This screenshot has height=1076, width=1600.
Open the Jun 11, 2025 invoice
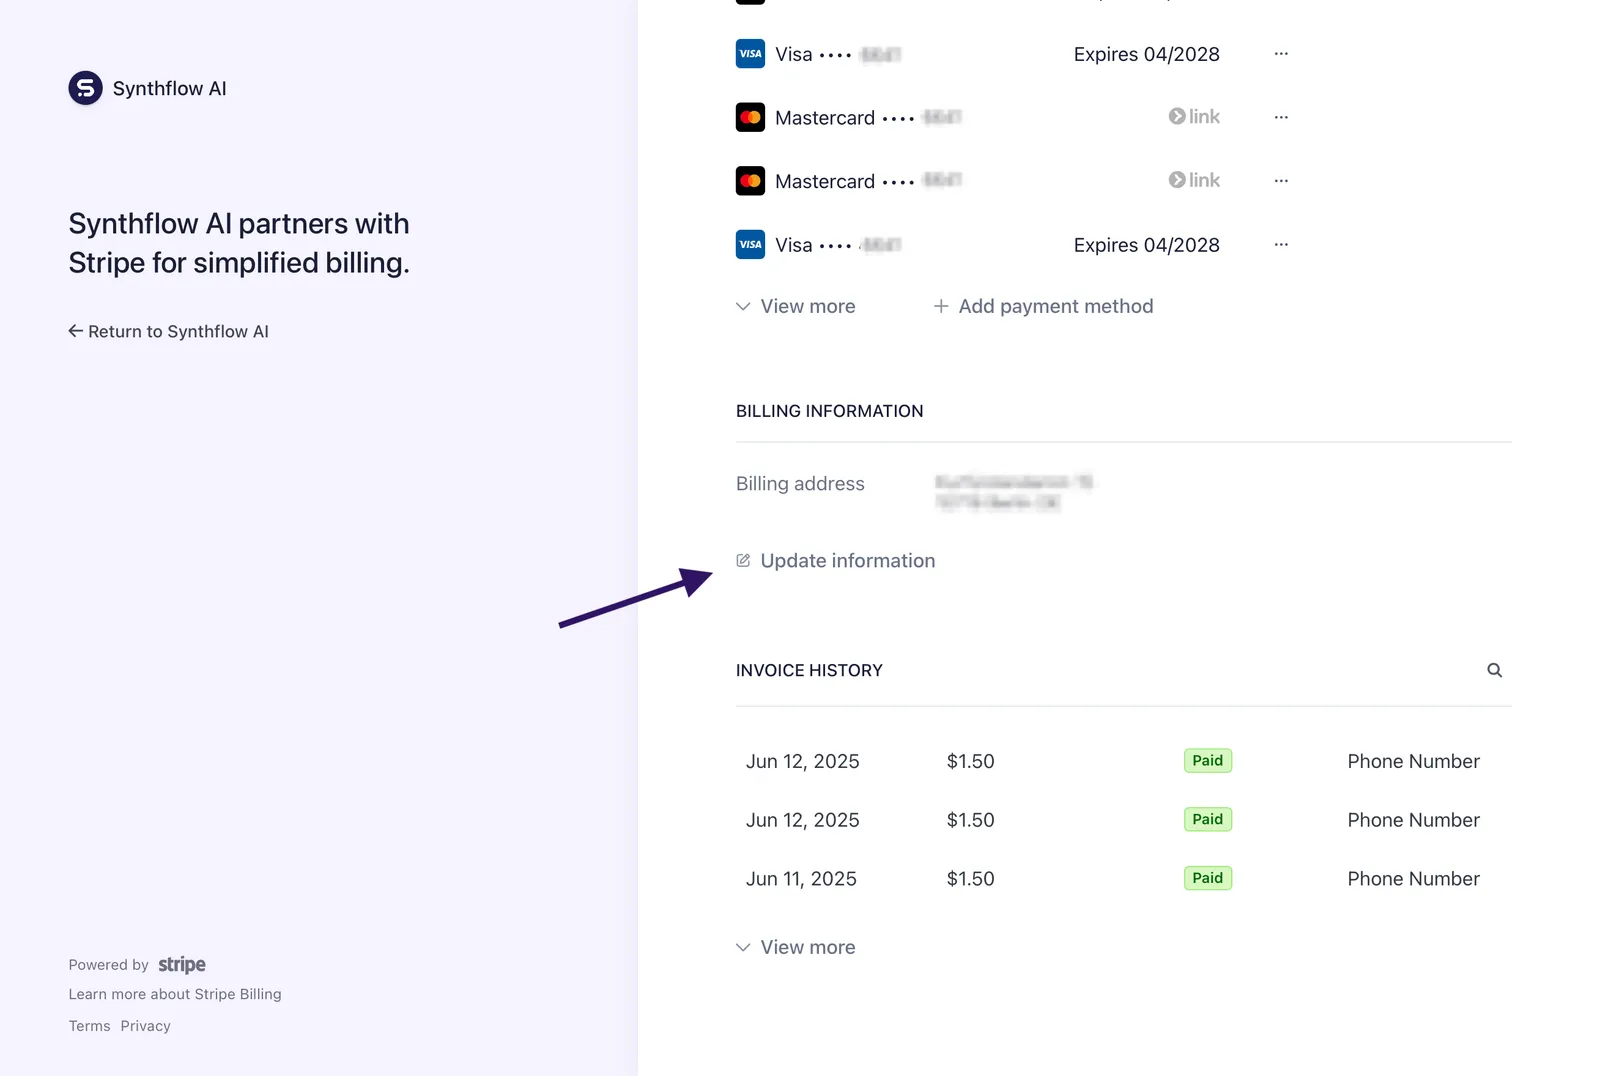pos(1123,878)
